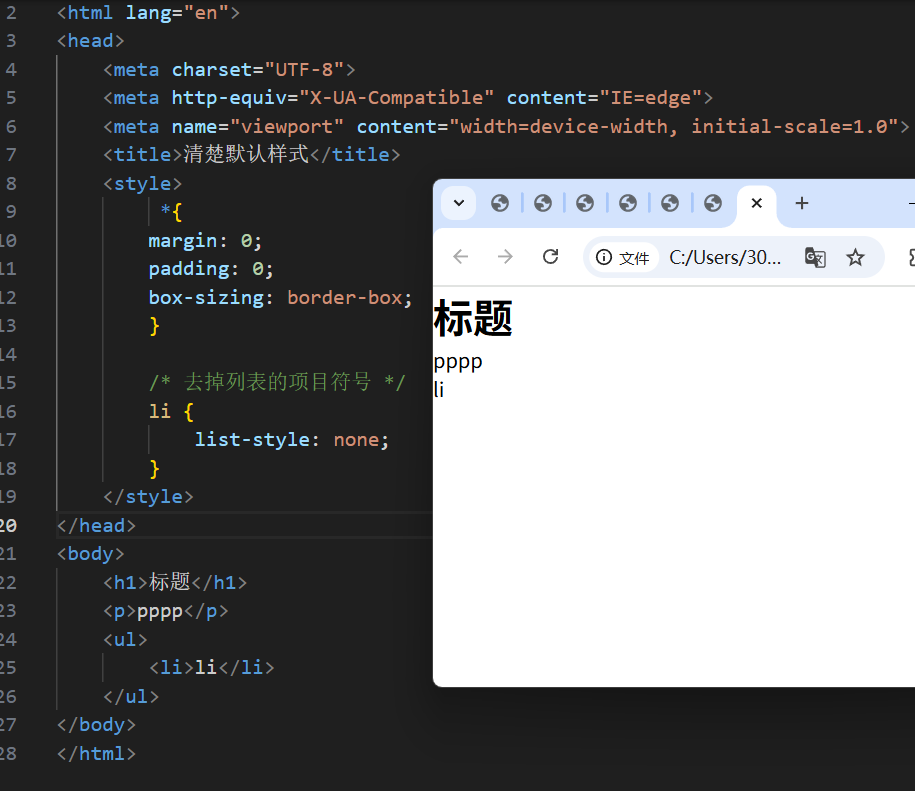Place cursor on the *{ selector line

coord(172,211)
